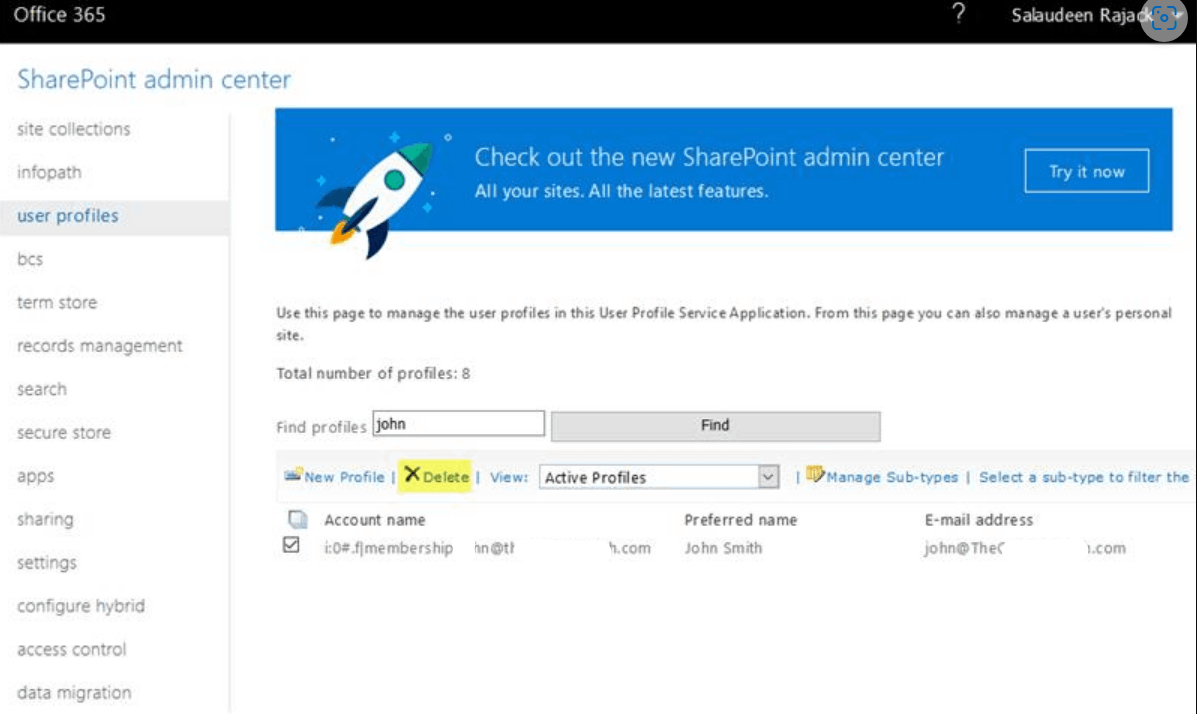
Task: Click the Find profiles input field
Action: tap(458, 424)
